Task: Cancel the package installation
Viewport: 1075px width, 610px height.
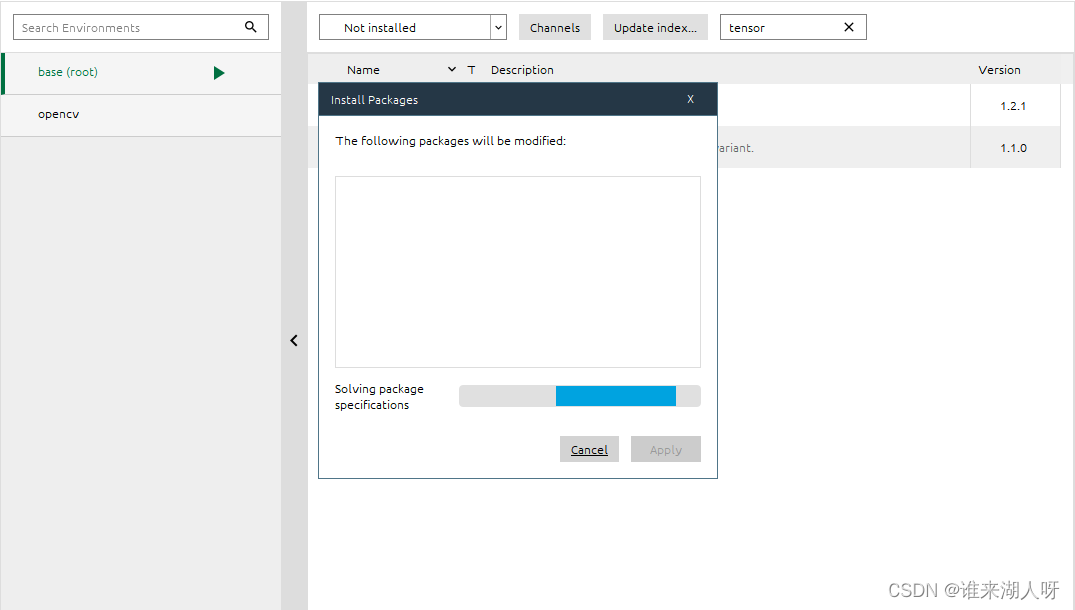Action: tap(589, 449)
